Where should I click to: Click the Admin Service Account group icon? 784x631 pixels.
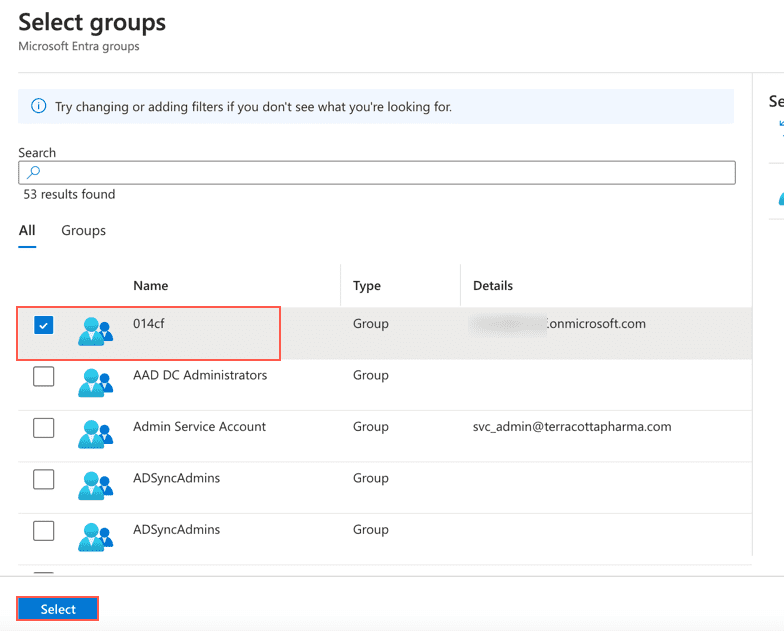[96, 434]
